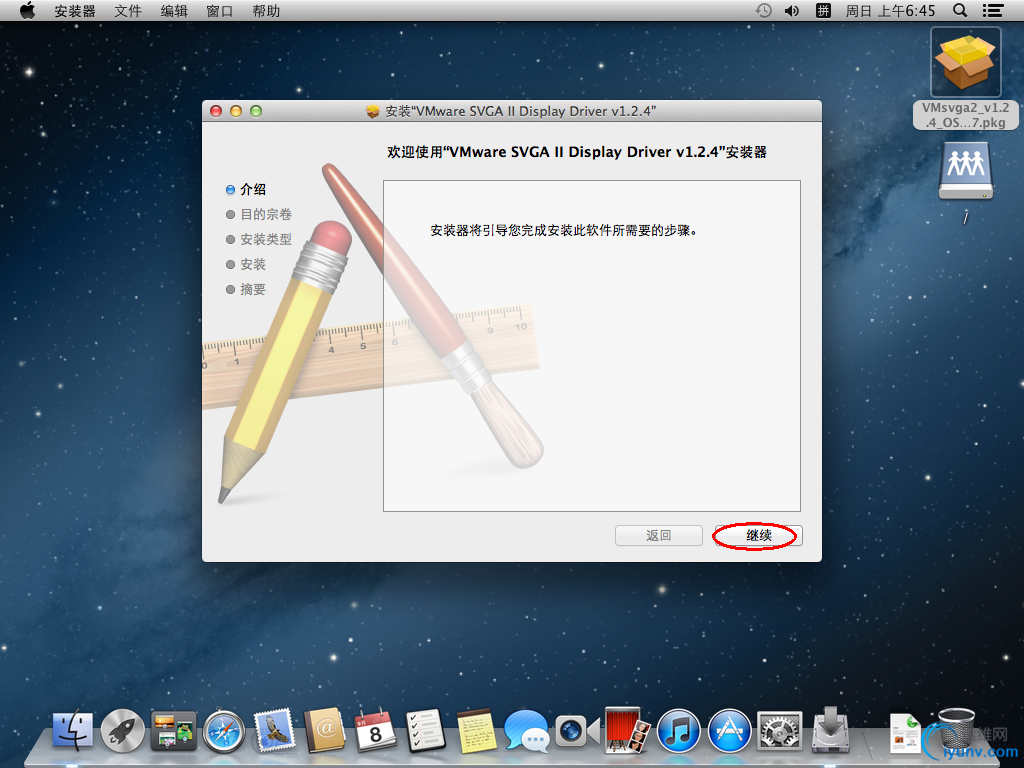Open the Apple menu
The image size is (1024, 768).
(27, 10)
